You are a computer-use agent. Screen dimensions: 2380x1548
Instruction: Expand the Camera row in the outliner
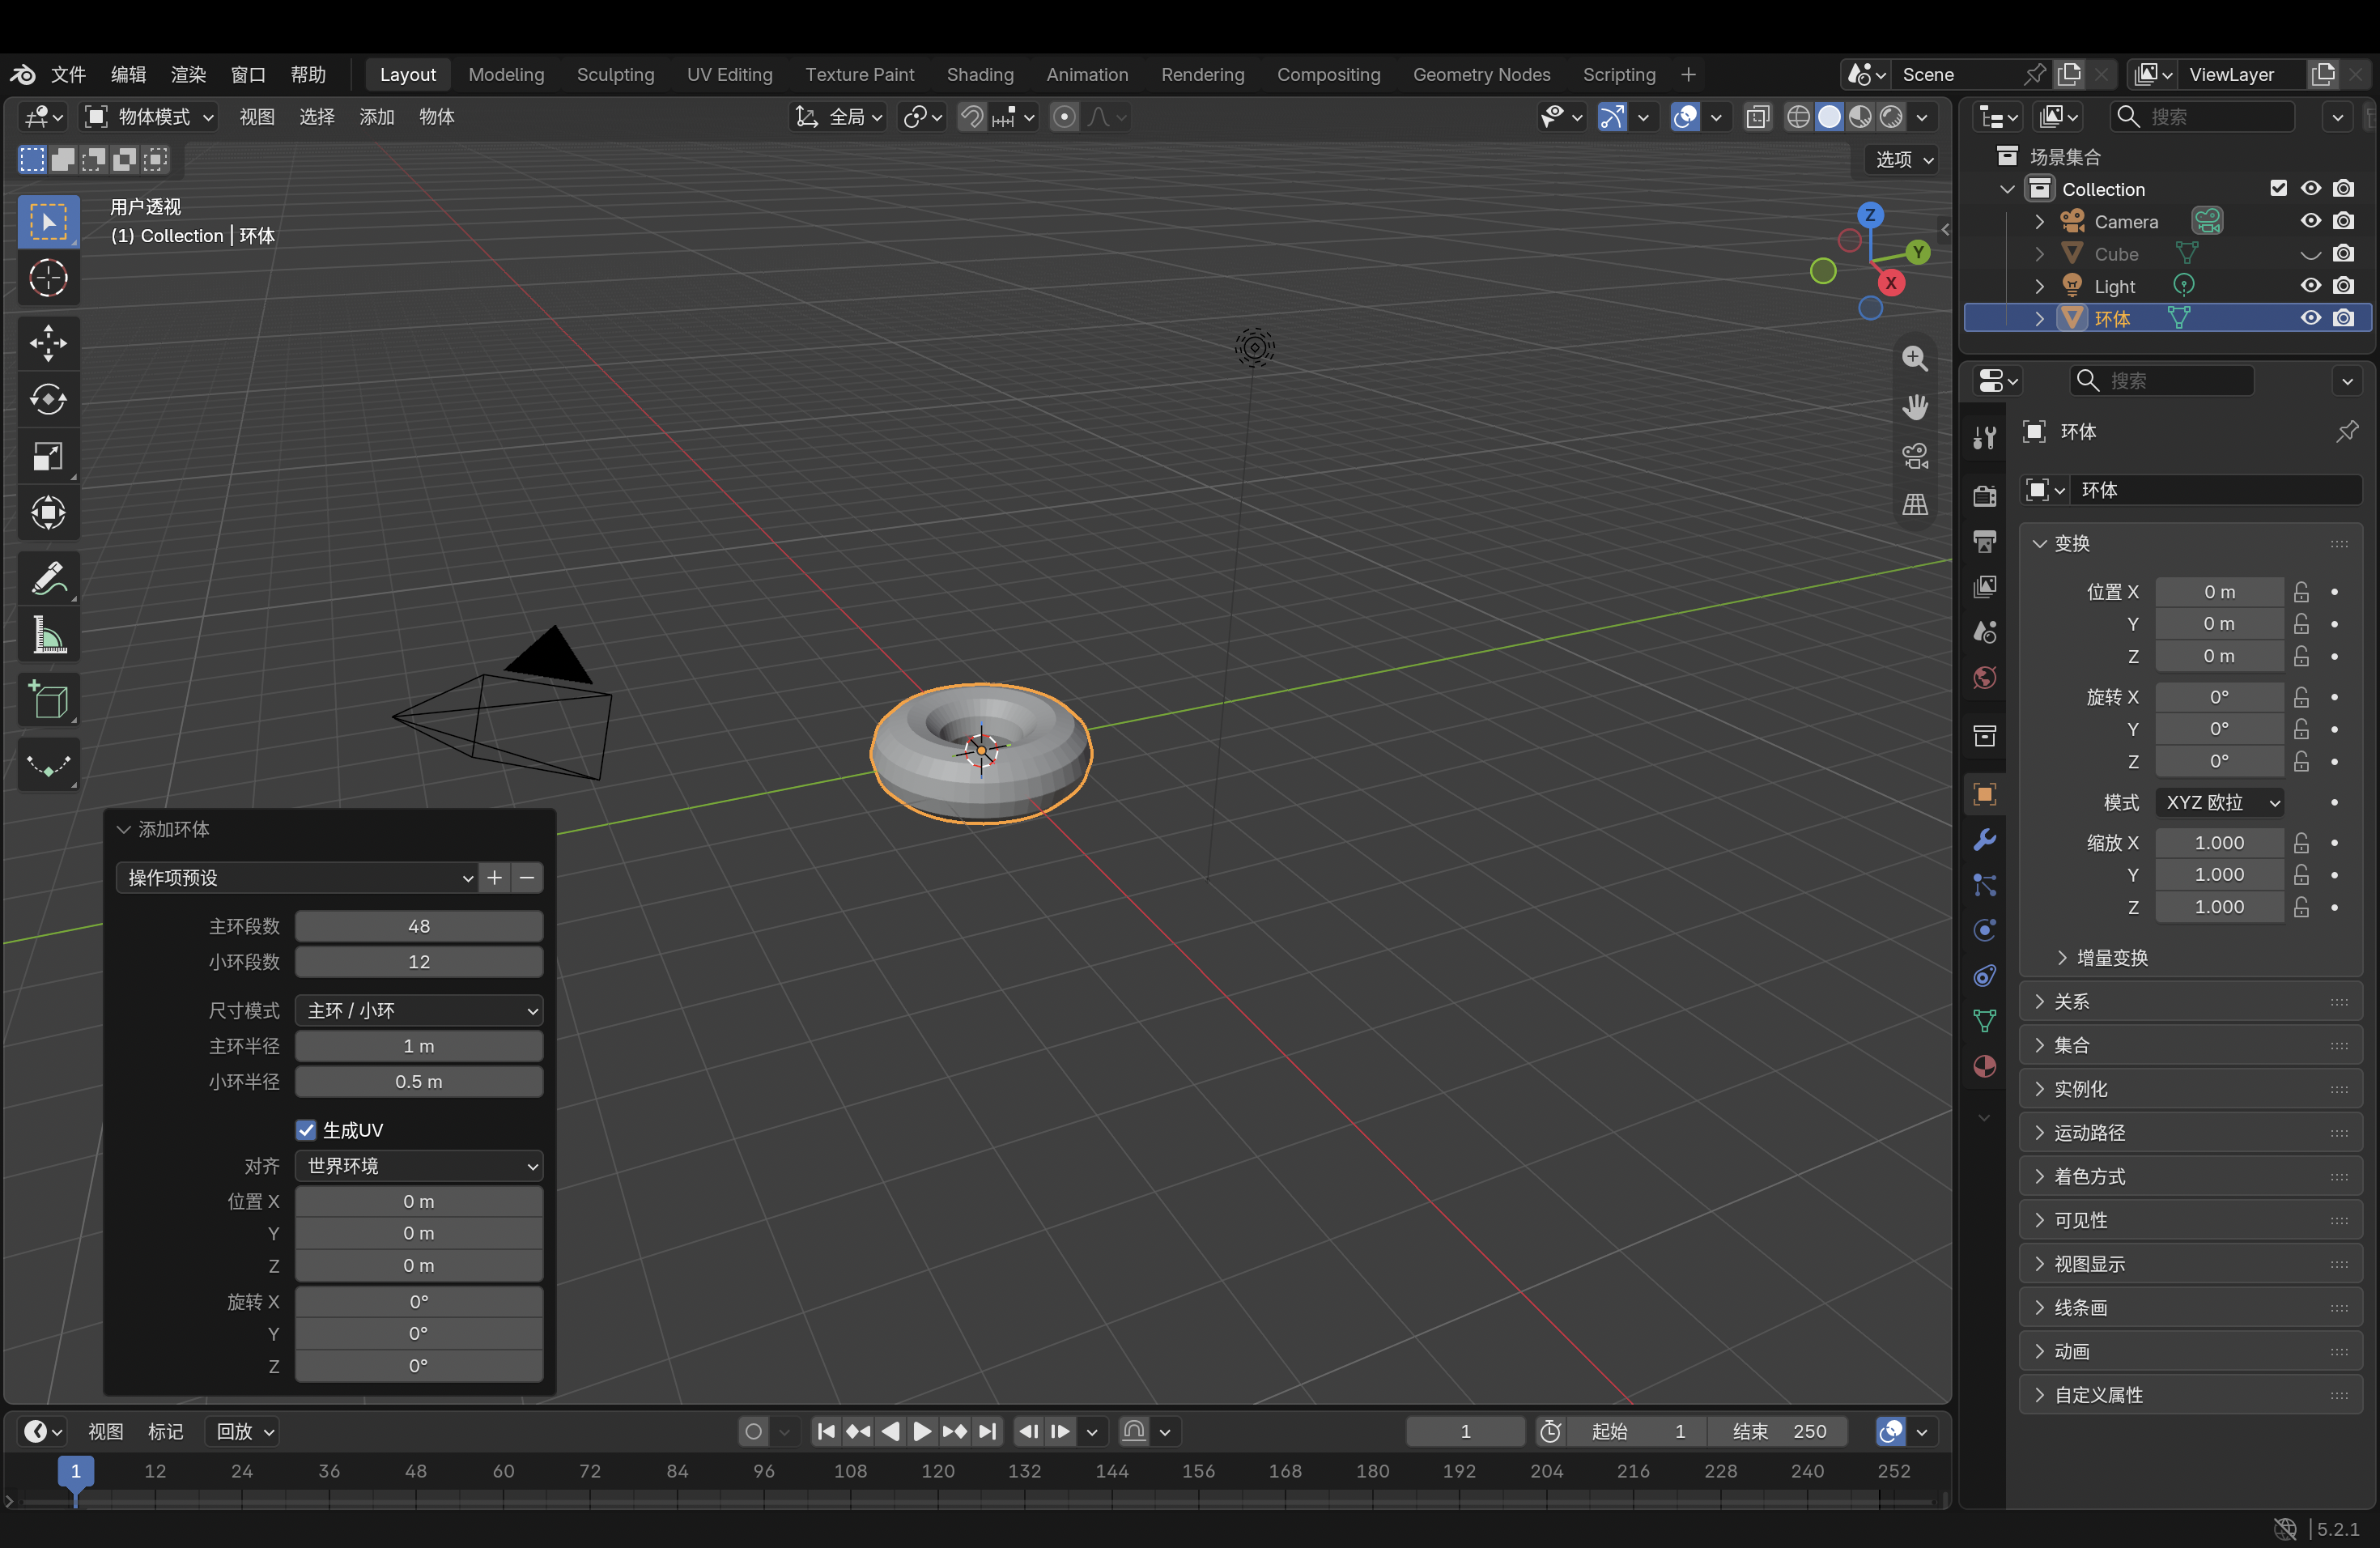coord(2039,221)
